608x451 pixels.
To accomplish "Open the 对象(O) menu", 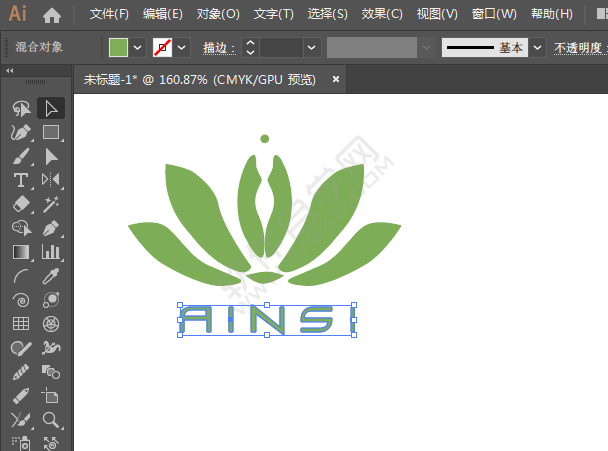I will pyautogui.click(x=218, y=14).
